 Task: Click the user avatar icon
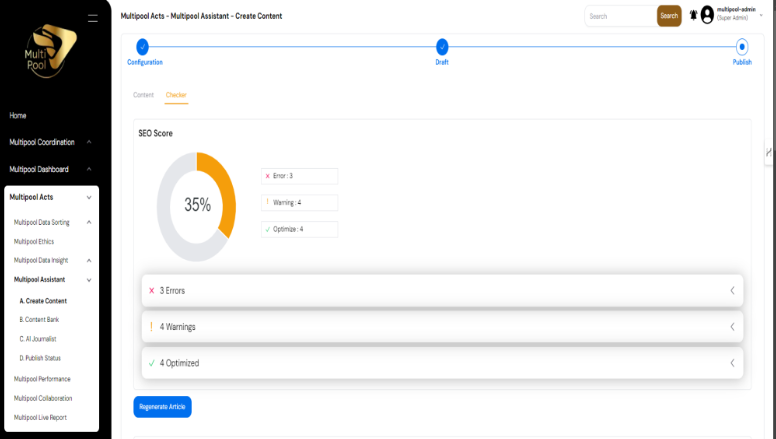pyautogui.click(x=707, y=15)
